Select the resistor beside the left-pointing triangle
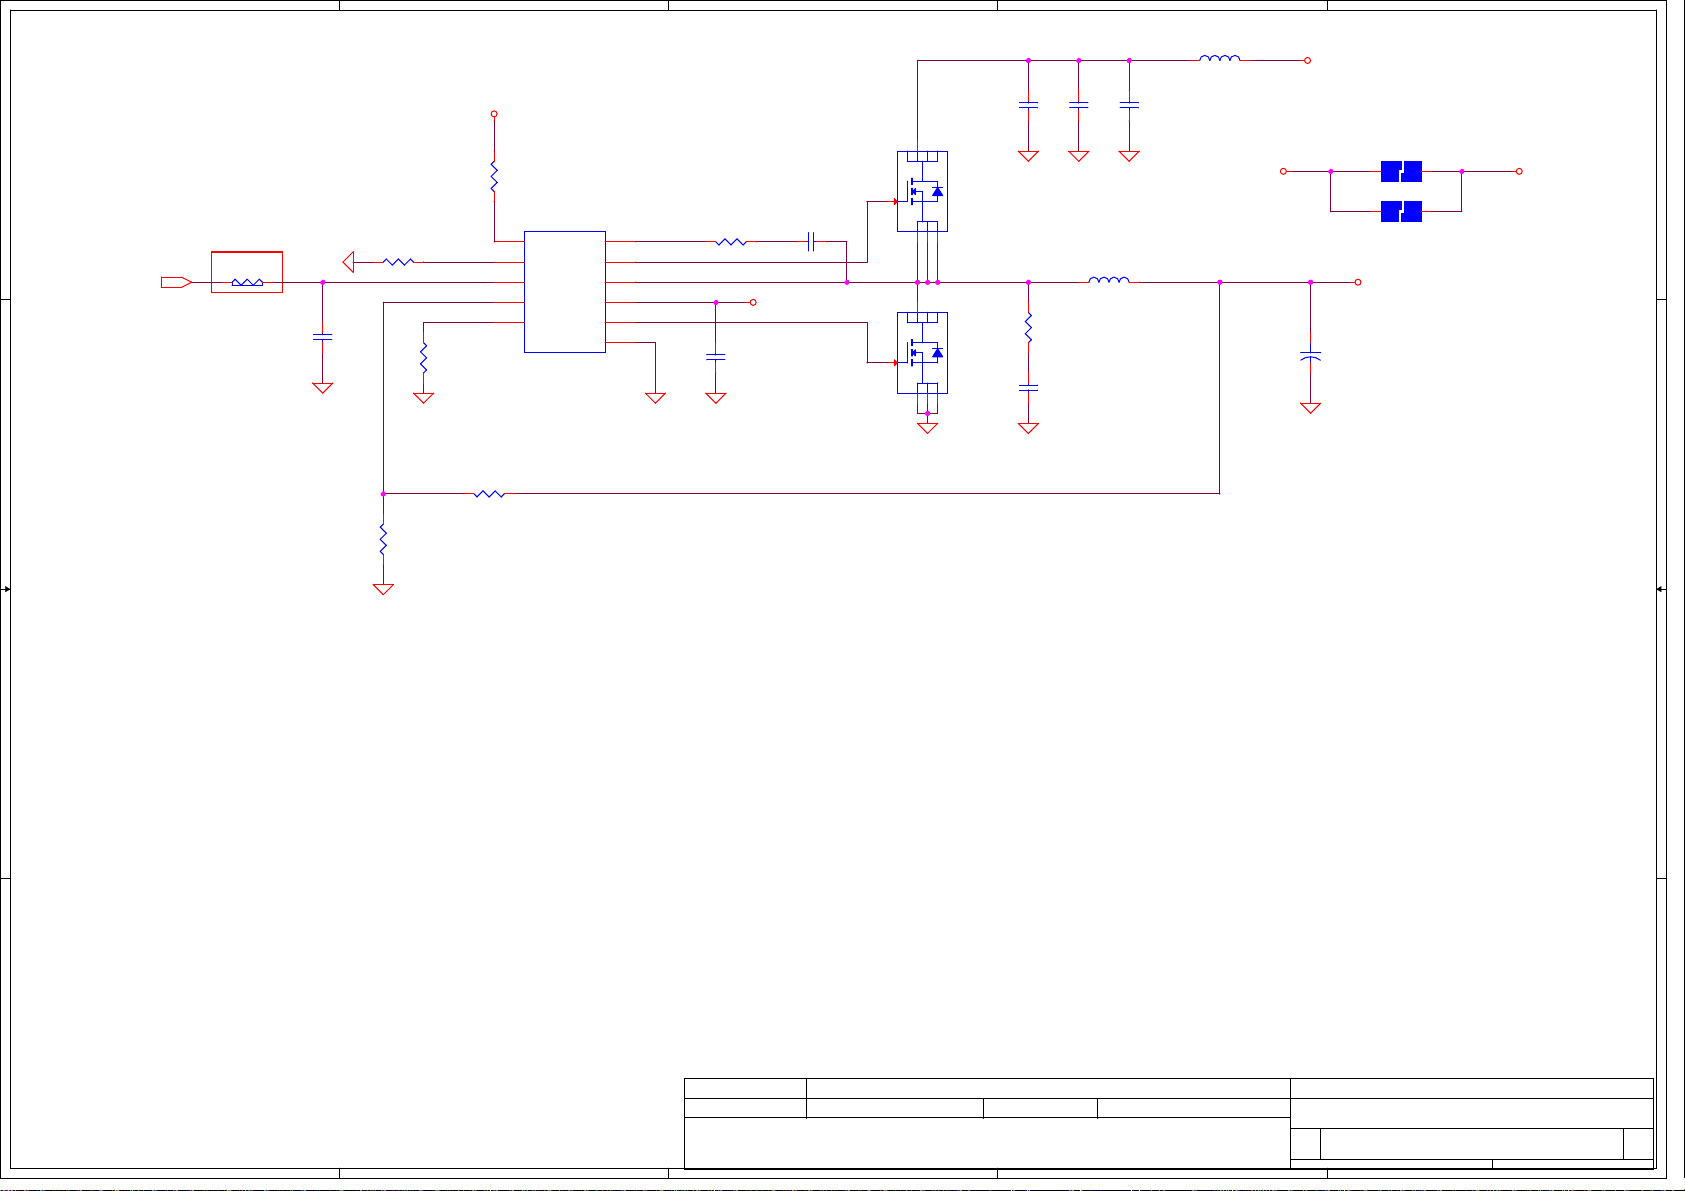This screenshot has width=1685, height=1191. pos(398,262)
